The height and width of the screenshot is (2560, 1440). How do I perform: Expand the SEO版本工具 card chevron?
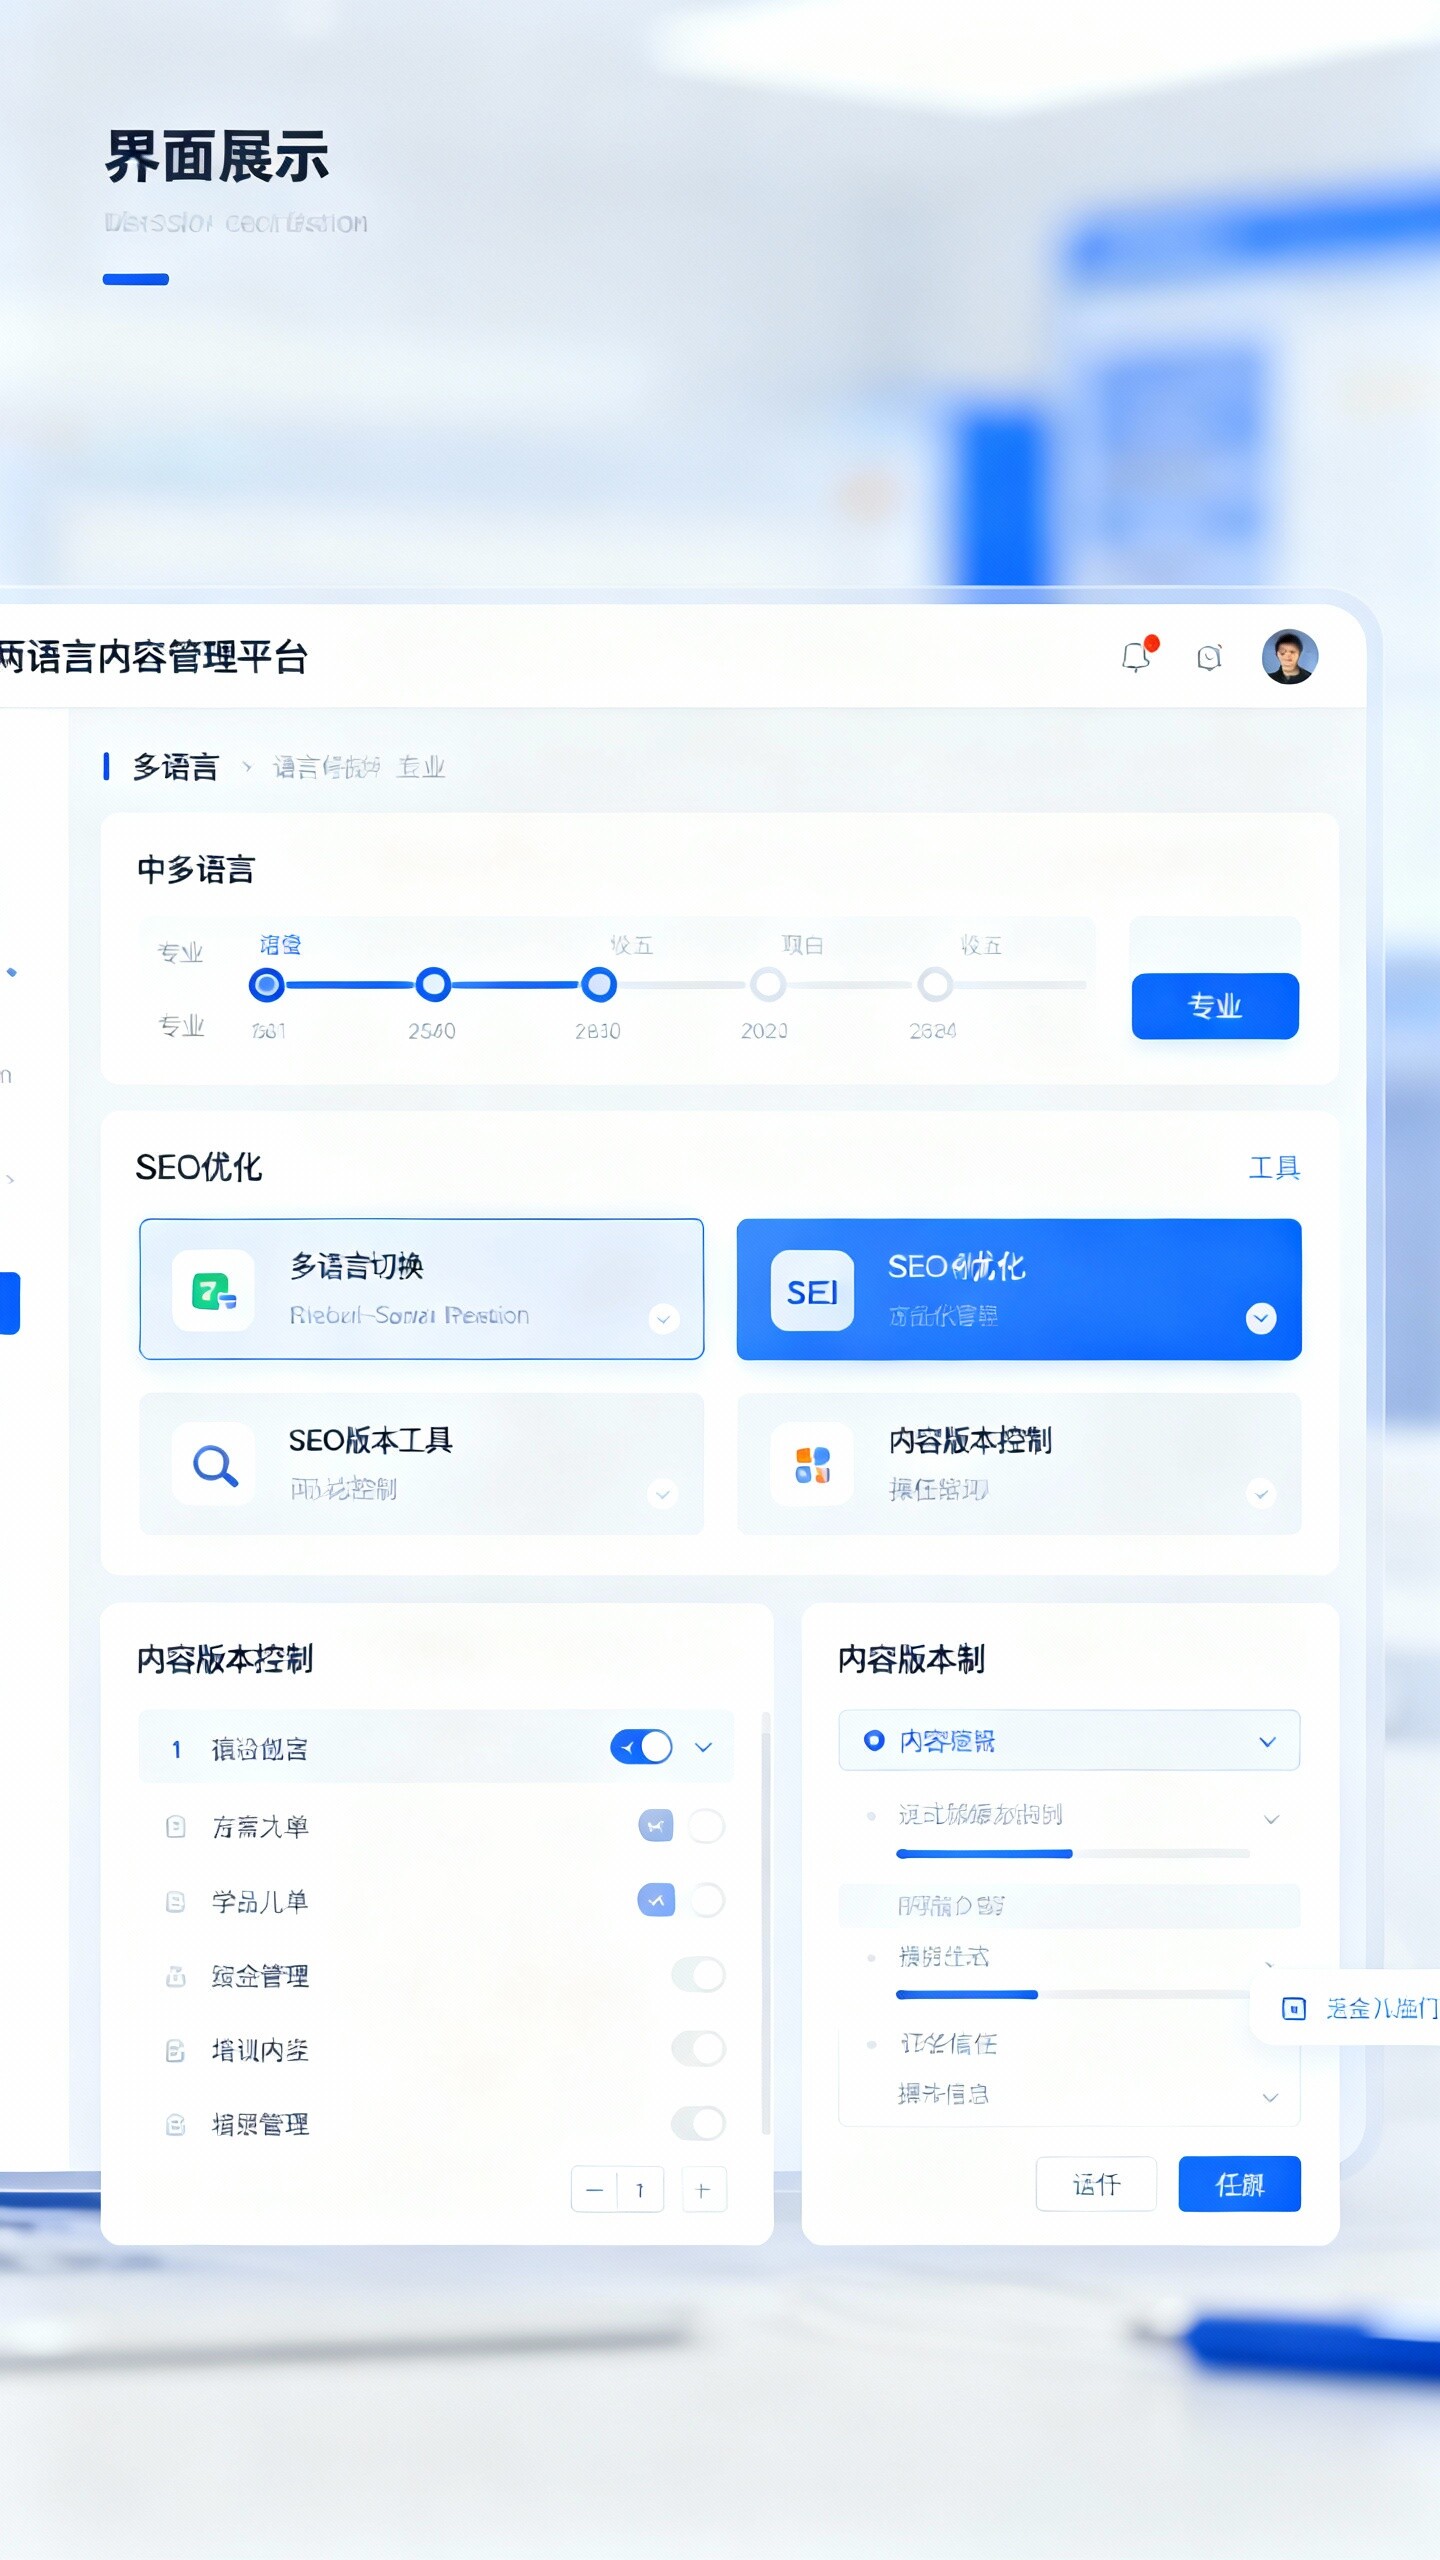tap(662, 1494)
